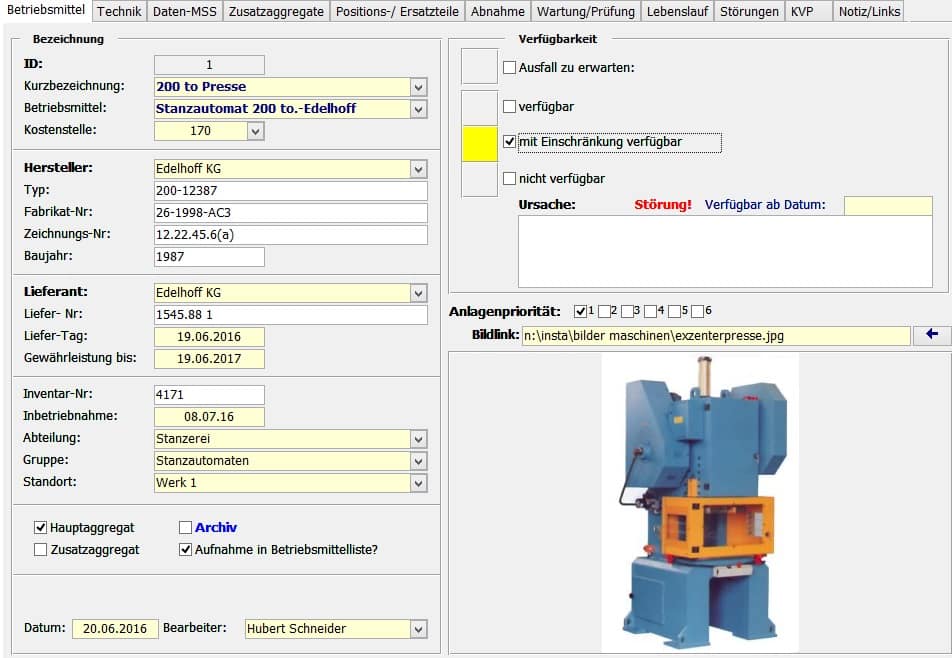Open the Standort dropdown
The height and width of the screenshot is (658, 952).
(418, 483)
